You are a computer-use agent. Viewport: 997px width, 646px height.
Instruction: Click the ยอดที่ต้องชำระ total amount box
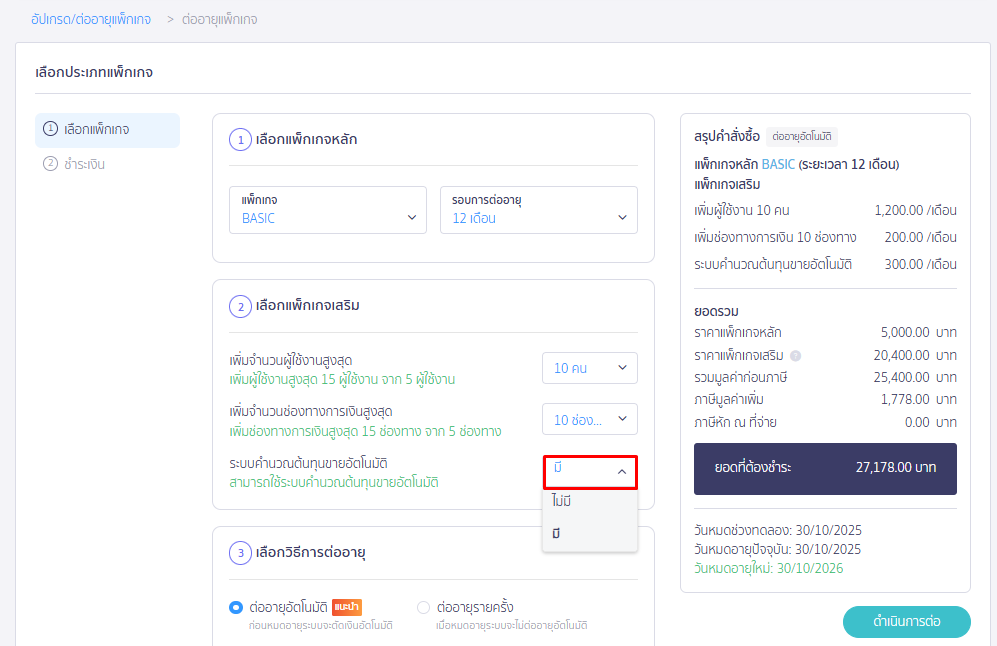point(825,468)
